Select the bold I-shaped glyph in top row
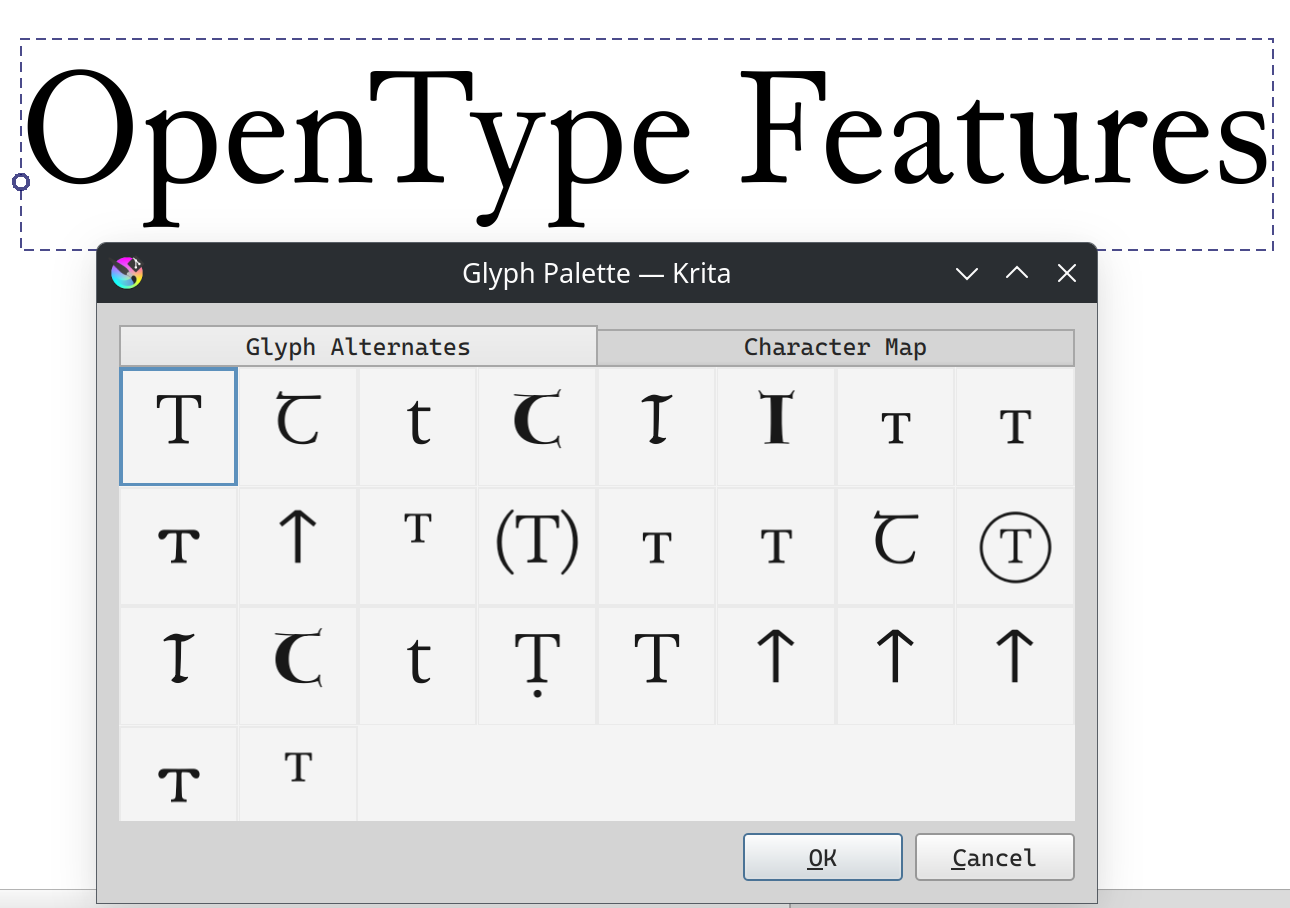 point(776,426)
